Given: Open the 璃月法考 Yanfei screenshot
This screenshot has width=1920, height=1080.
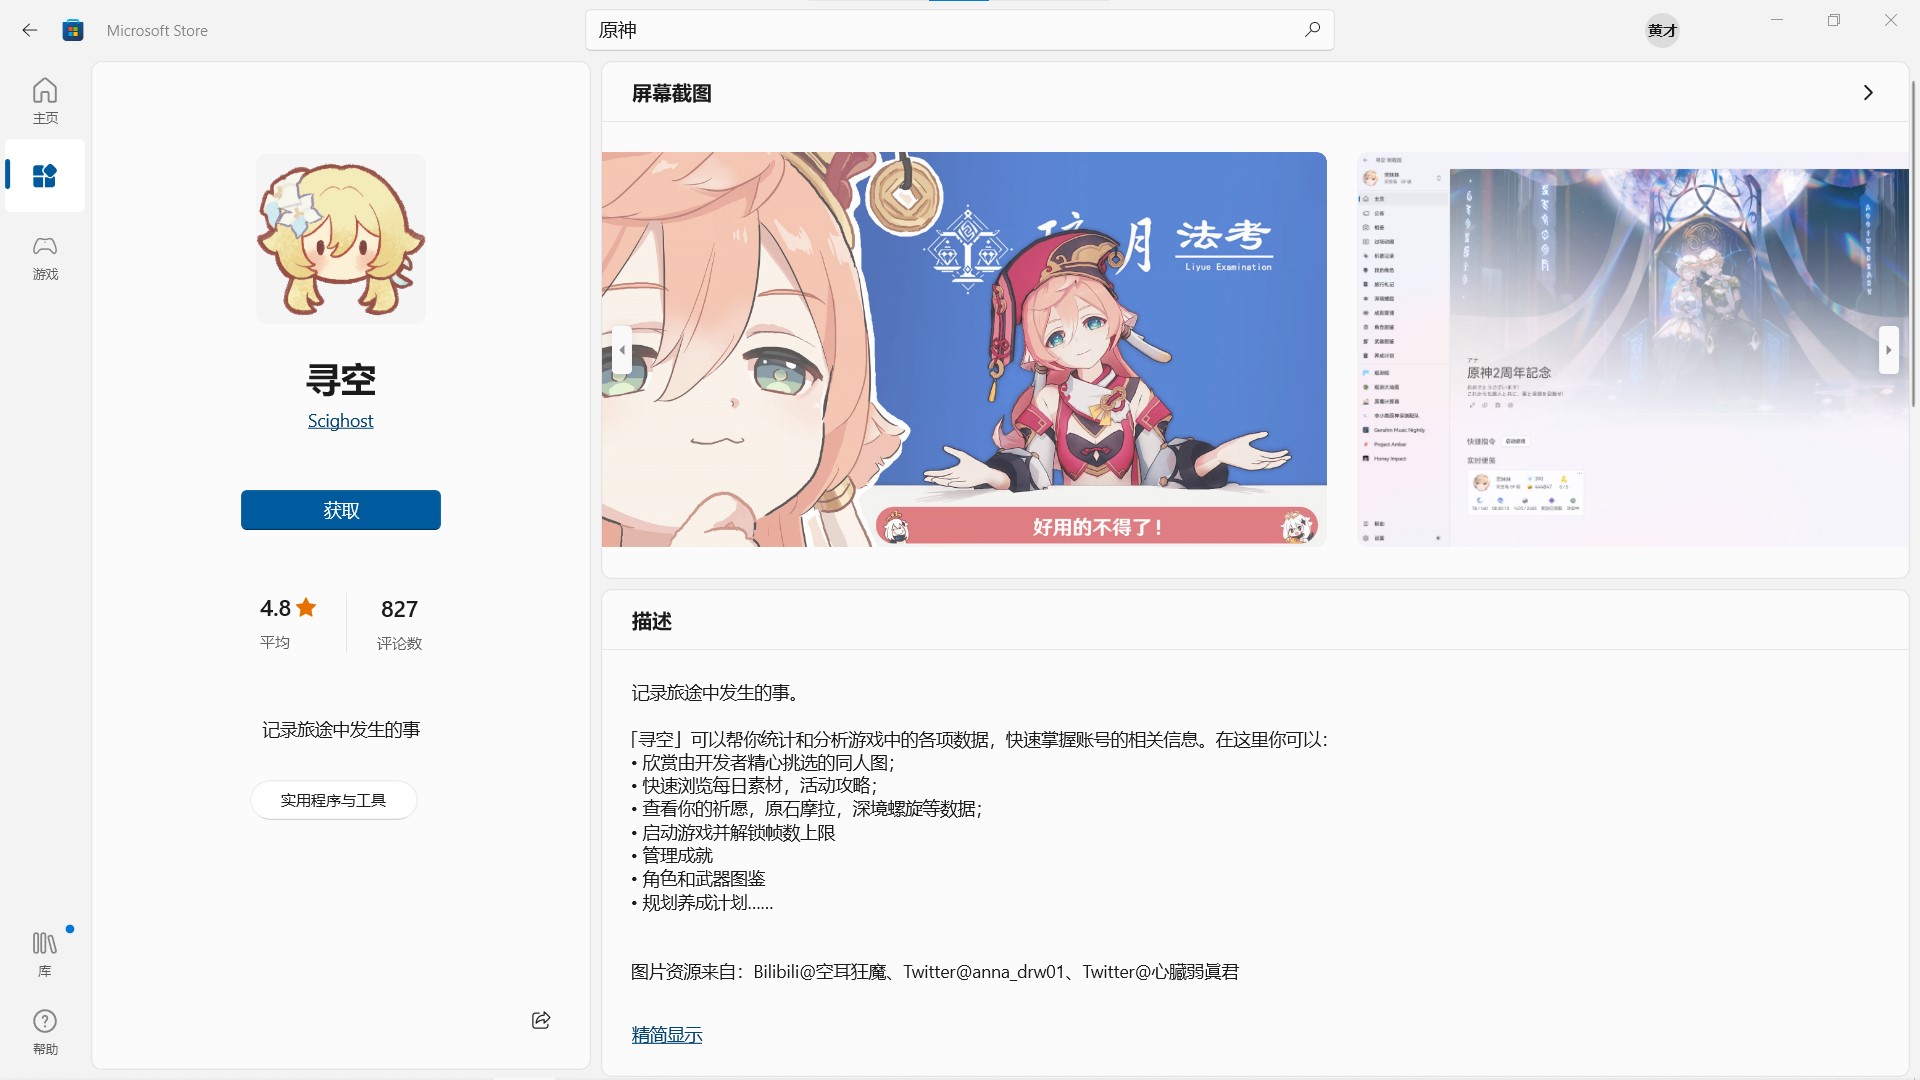Looking at the screenshot, I should [x=964, y=349].
